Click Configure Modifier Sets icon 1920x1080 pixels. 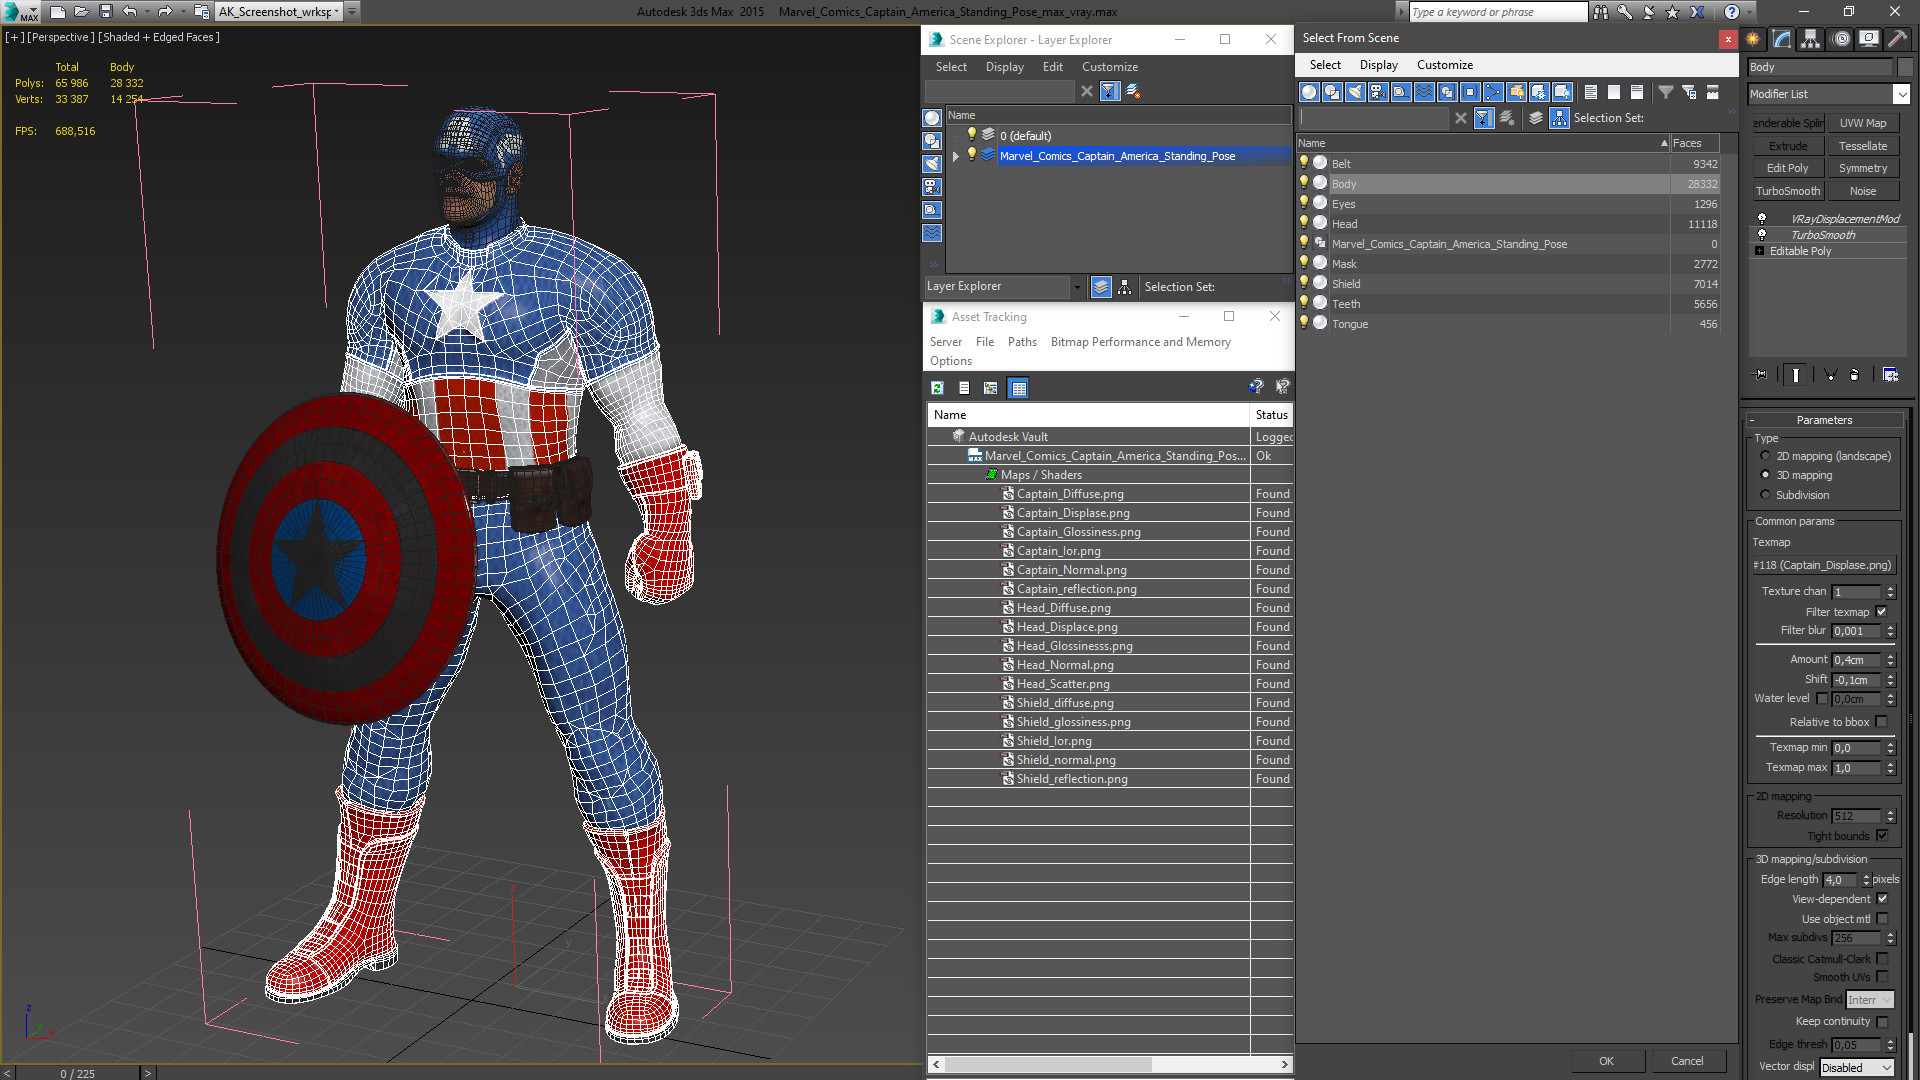(1890, 375)
